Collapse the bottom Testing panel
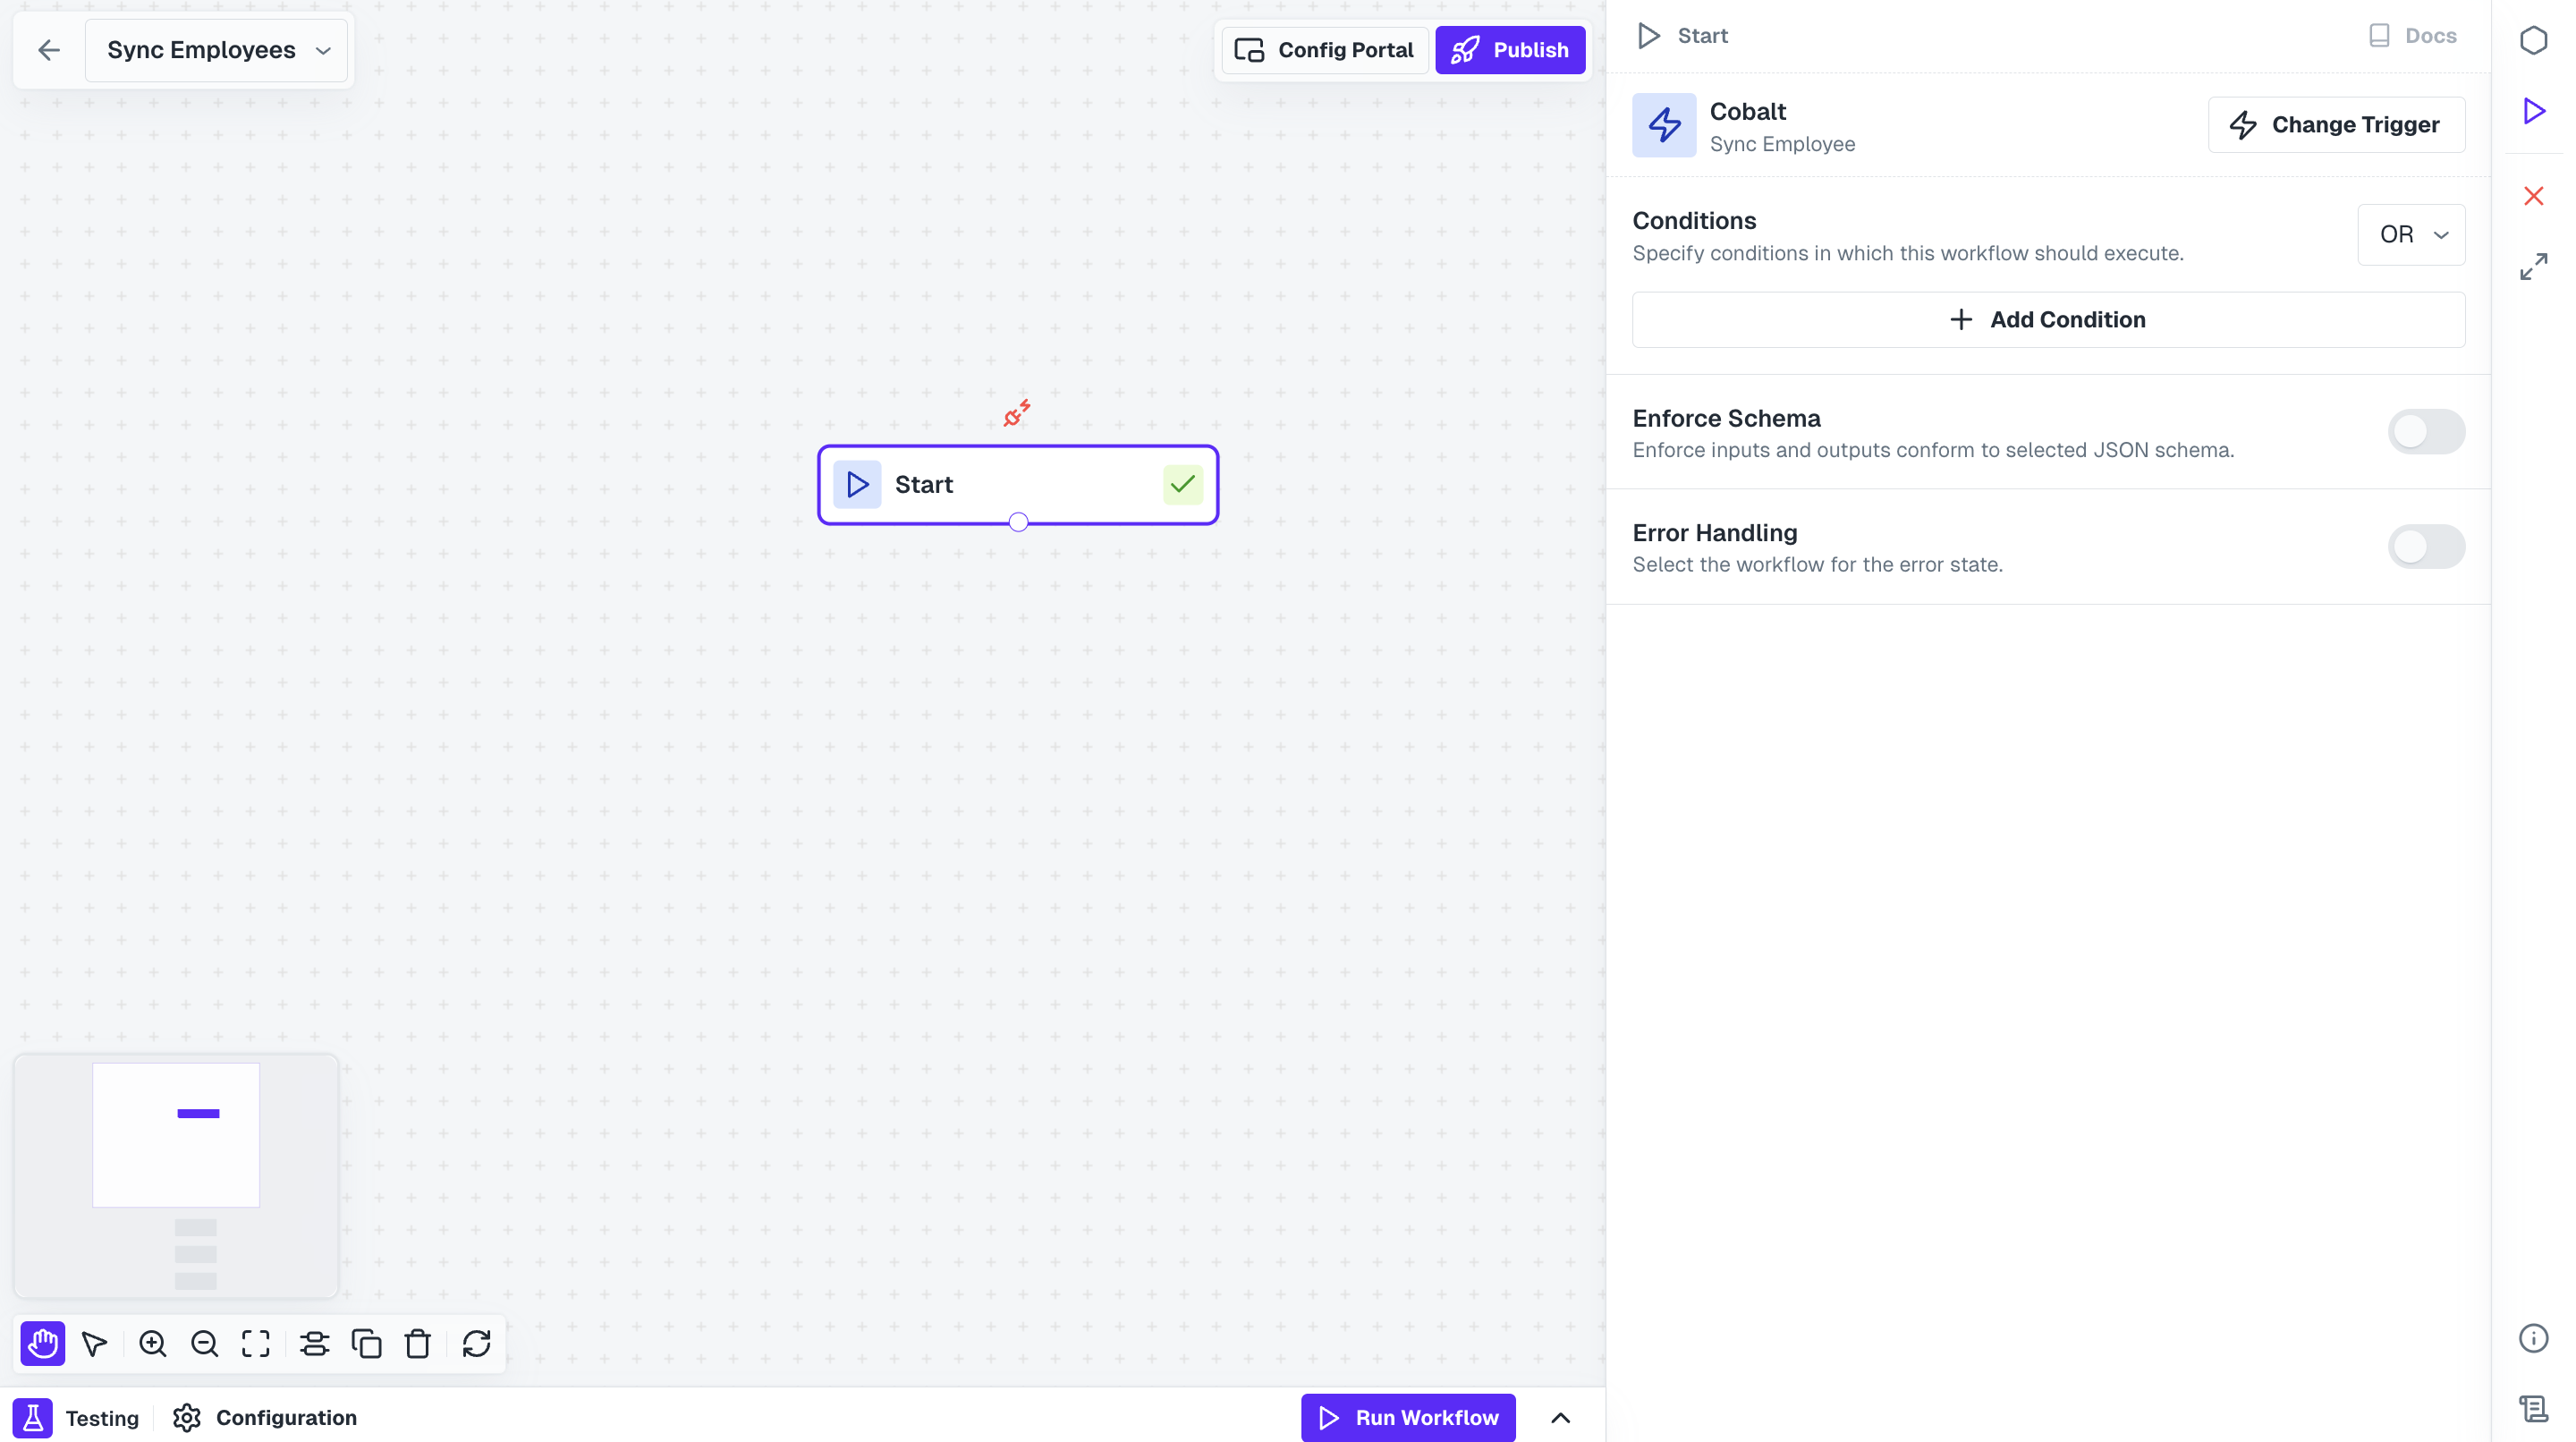 click(1561, 1417)
